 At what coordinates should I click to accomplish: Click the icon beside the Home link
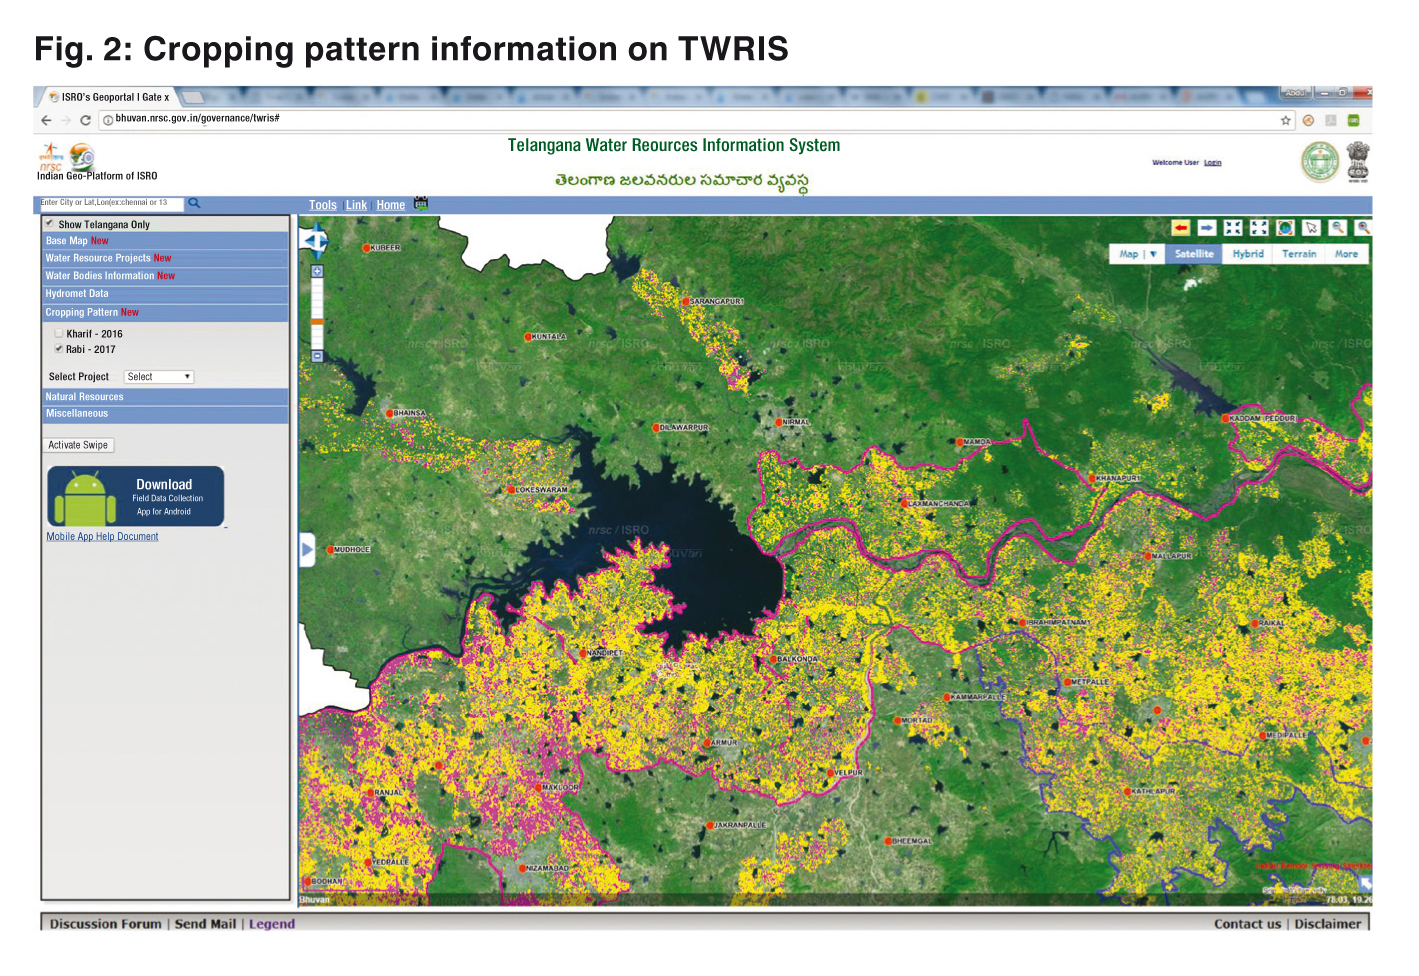click(x=421, y=204)
